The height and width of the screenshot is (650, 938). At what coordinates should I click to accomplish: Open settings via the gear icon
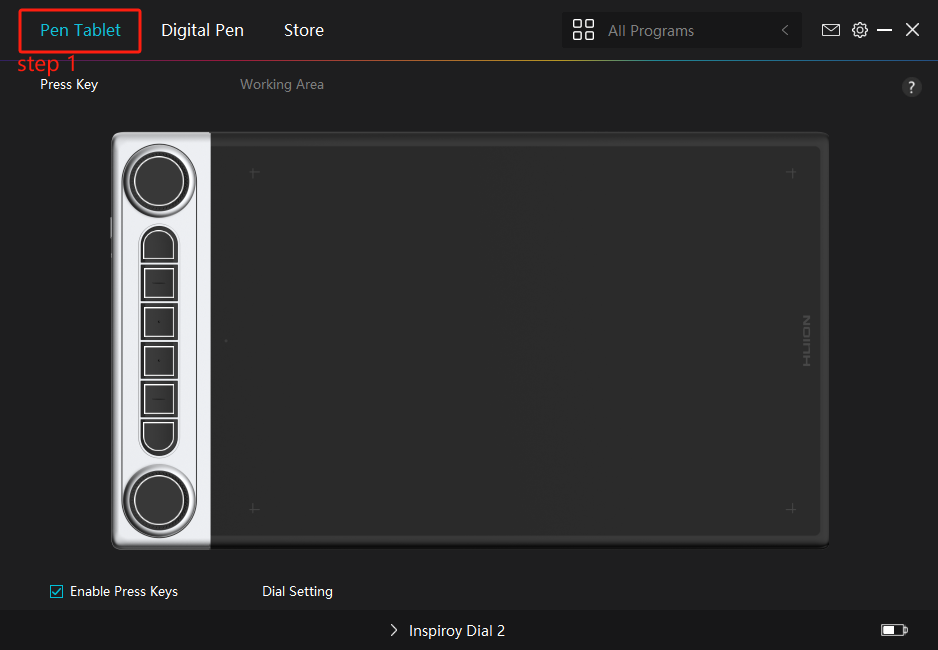pyautogui.click(x=860, y=30)
